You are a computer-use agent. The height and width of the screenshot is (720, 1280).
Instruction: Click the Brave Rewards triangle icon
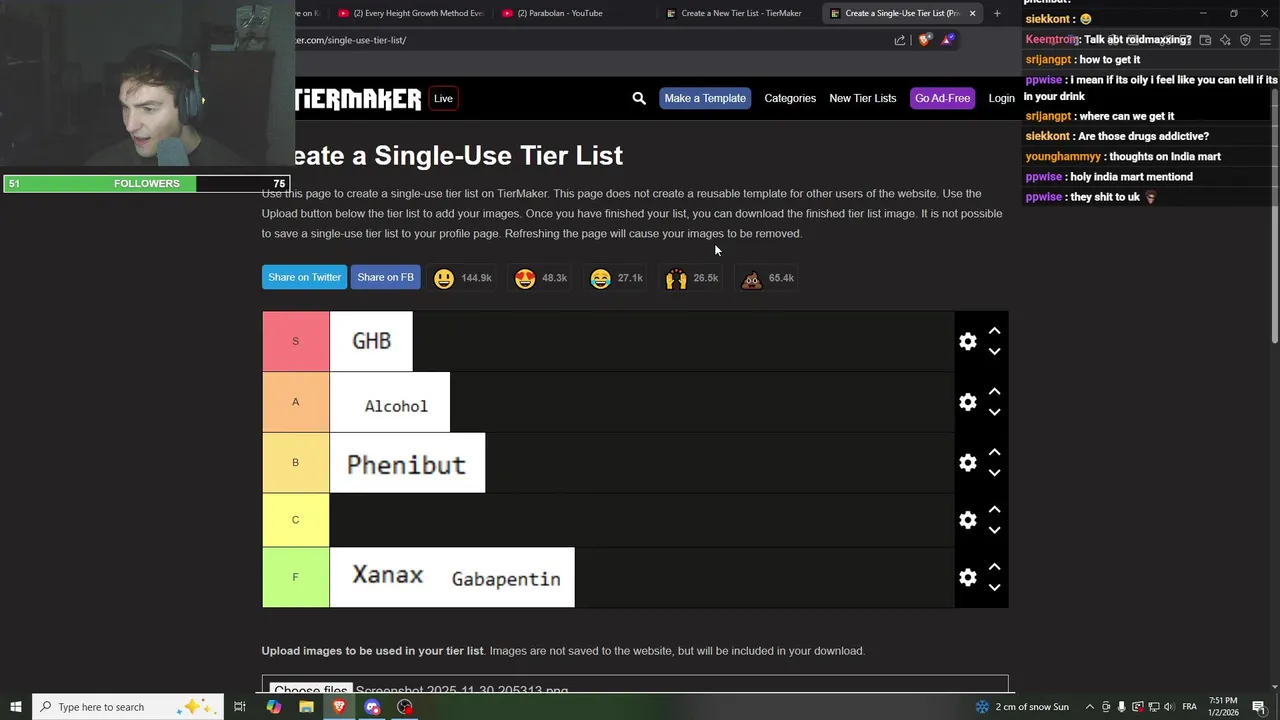point(947,40)
